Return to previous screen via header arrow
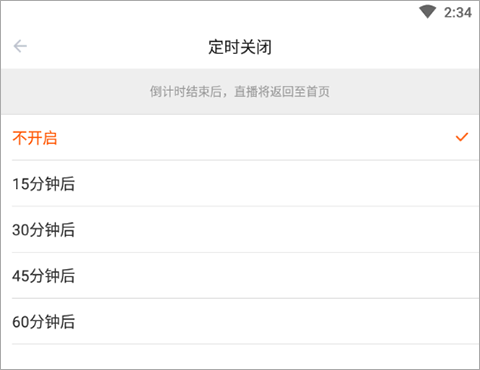Screen dimensions: 480x370 click(x=20, y=46)
